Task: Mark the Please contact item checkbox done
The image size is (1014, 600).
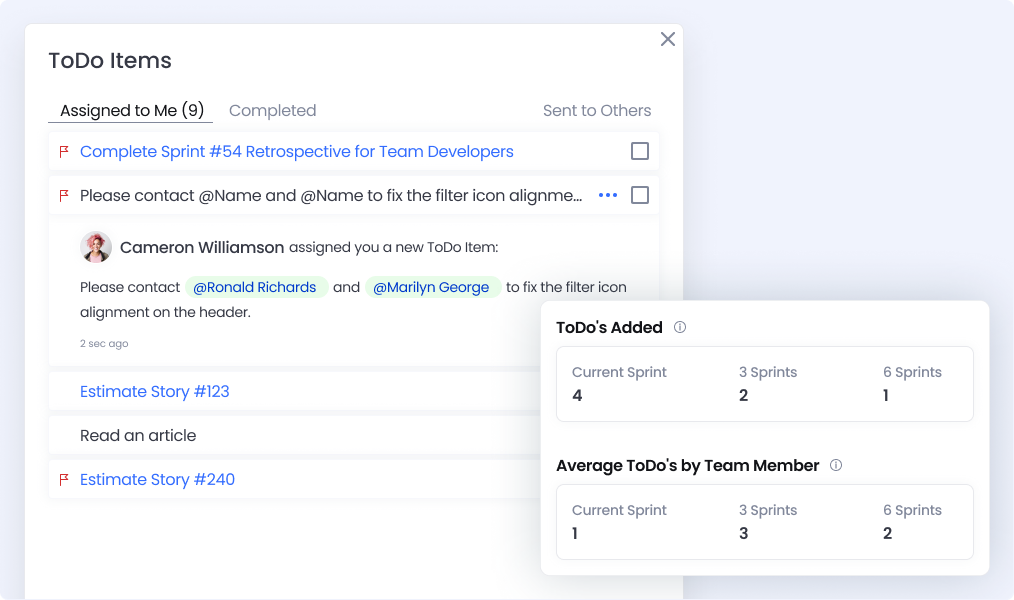Action: point(640,196)
